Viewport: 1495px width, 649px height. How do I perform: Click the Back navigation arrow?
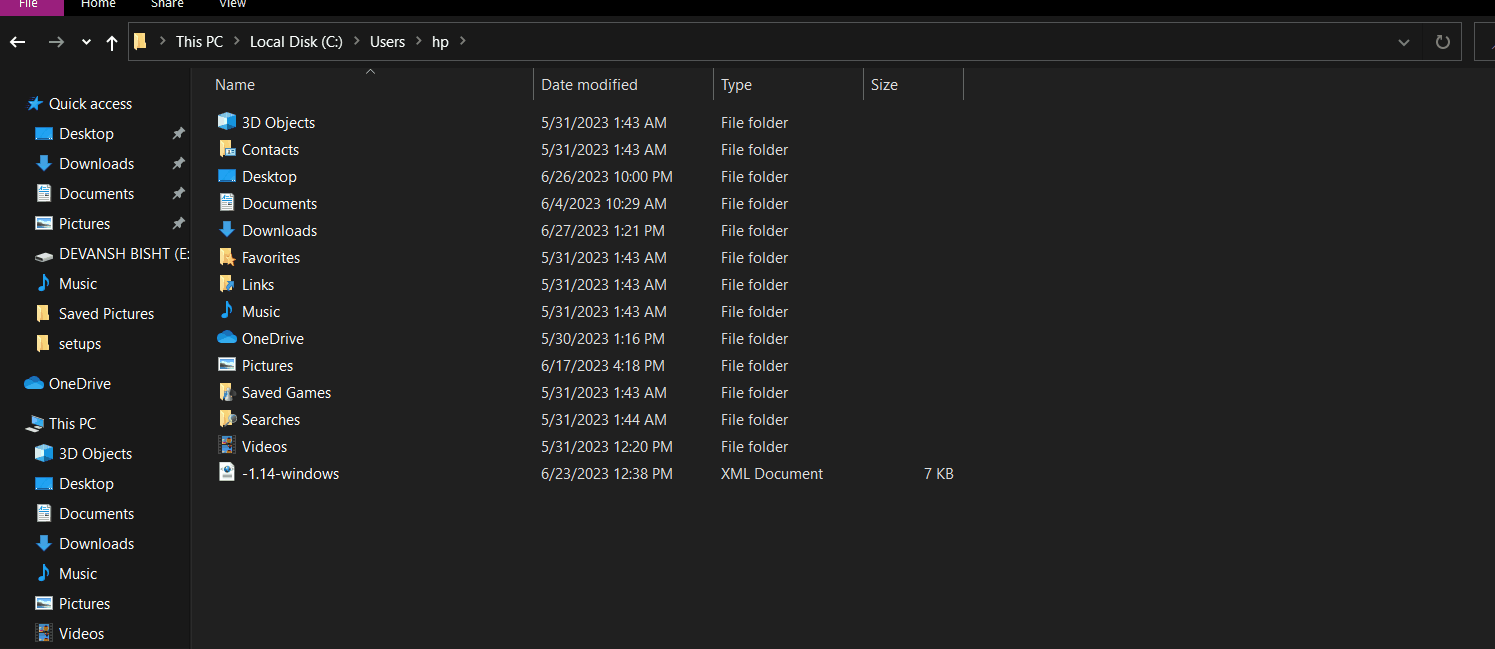pos(17,42)
